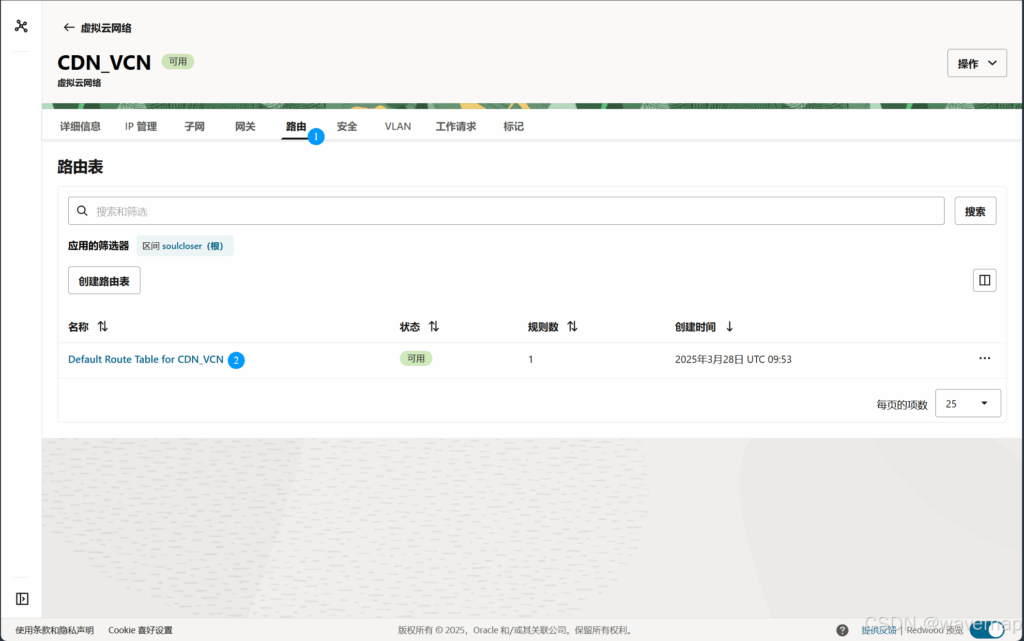Sort by 创建时间 descending arrow
This screenshot has height=641, width=1024.
(x=729, y=326)
